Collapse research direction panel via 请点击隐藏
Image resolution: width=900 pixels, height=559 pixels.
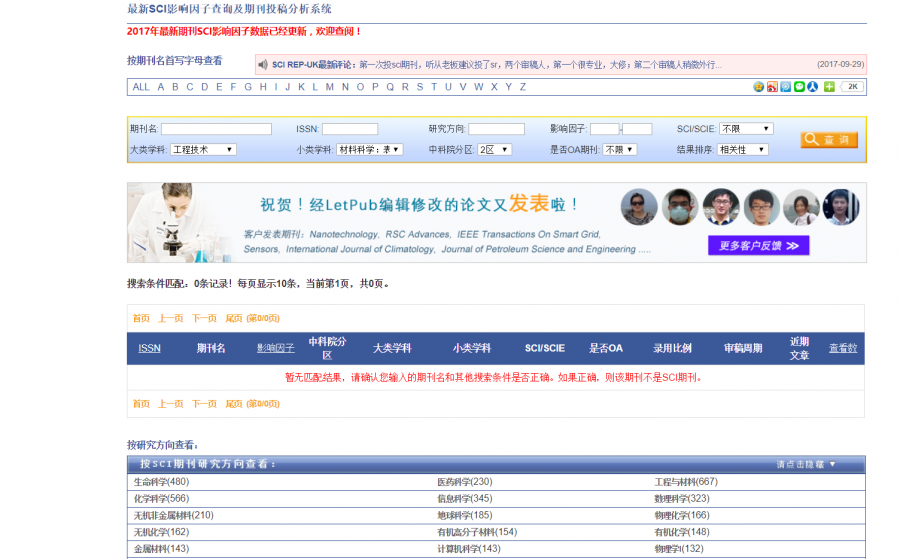[x=806, y=464]
